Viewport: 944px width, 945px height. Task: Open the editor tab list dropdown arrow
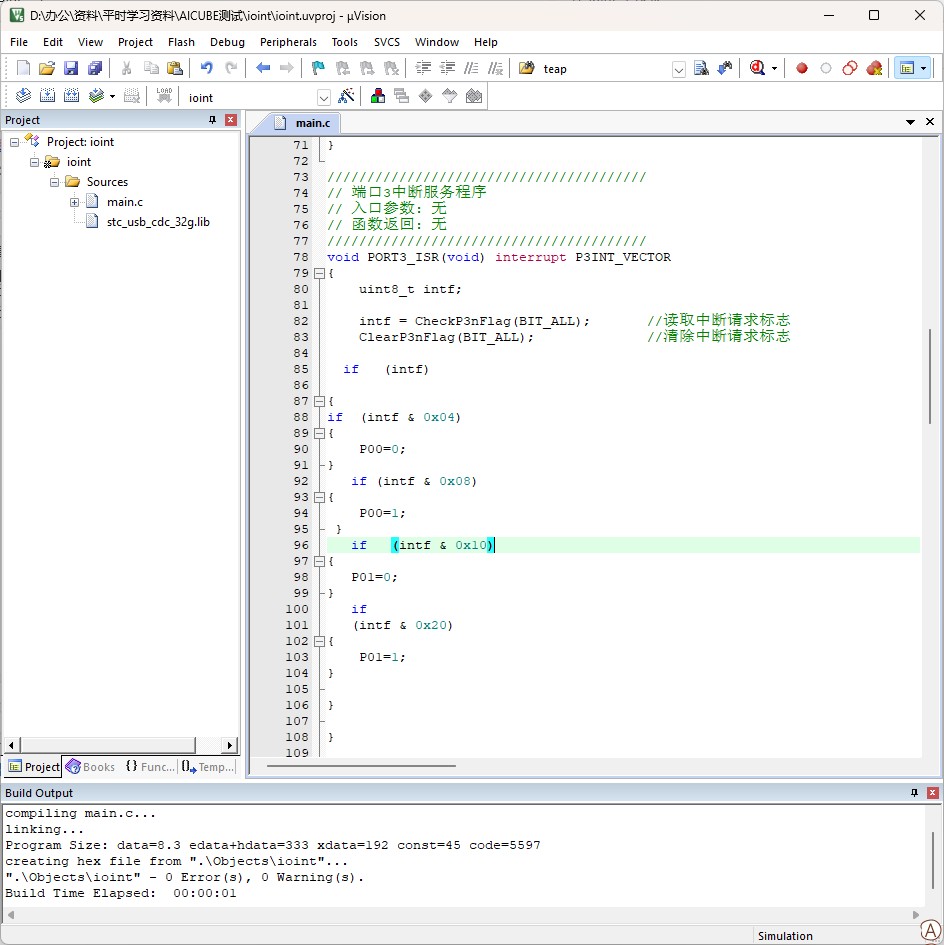pos(910,122)
